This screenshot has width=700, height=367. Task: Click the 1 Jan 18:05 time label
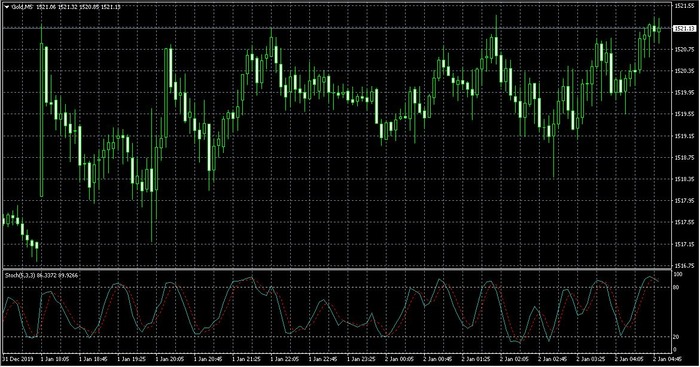(55, 359)
